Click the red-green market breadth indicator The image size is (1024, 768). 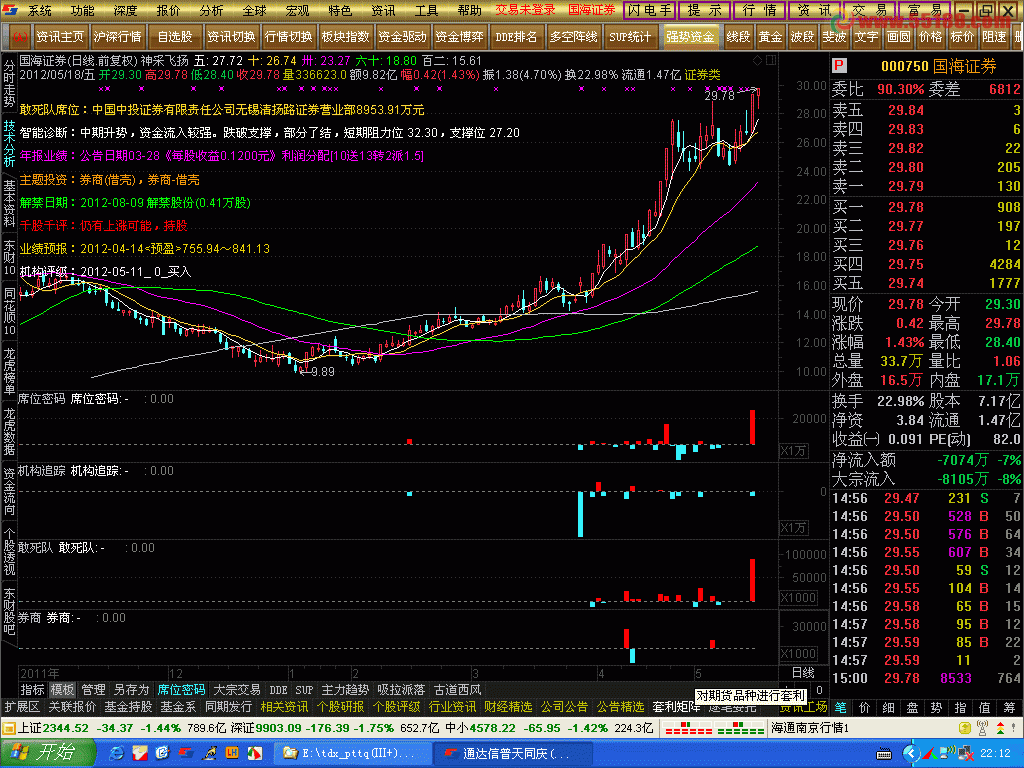pyautogui.click(x=714, y=728)
